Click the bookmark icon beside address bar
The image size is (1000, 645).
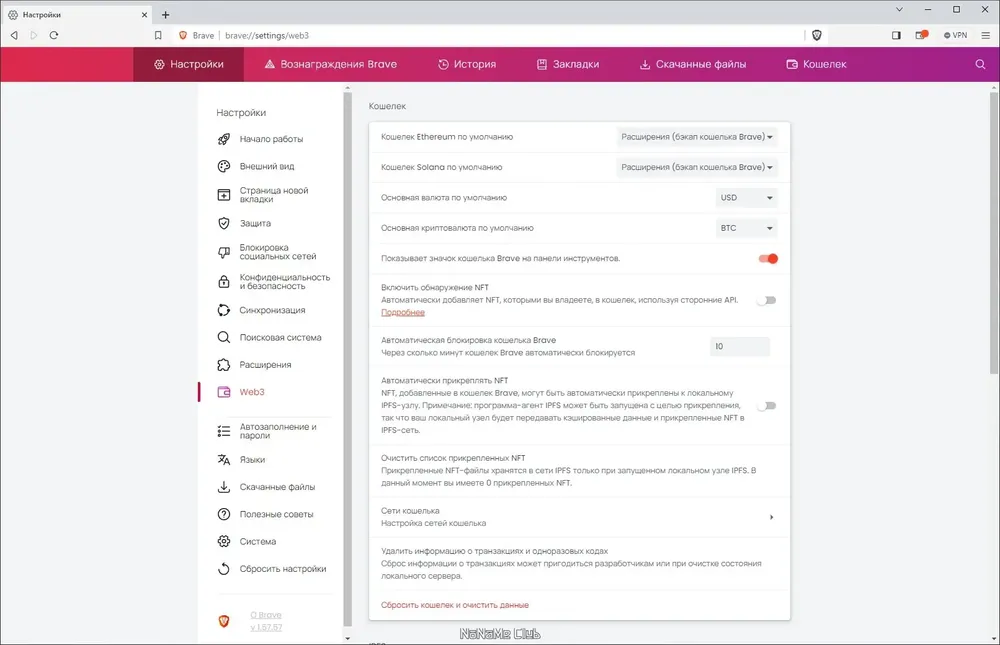(158, 35)
